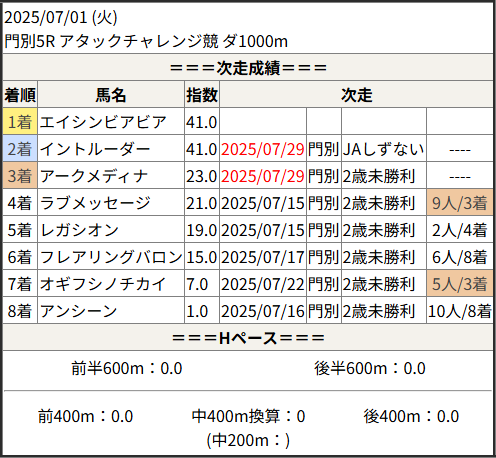Viewport: 496px width, 458px height.
Task: Click the Hペース section header
Action: pos(248,338)
